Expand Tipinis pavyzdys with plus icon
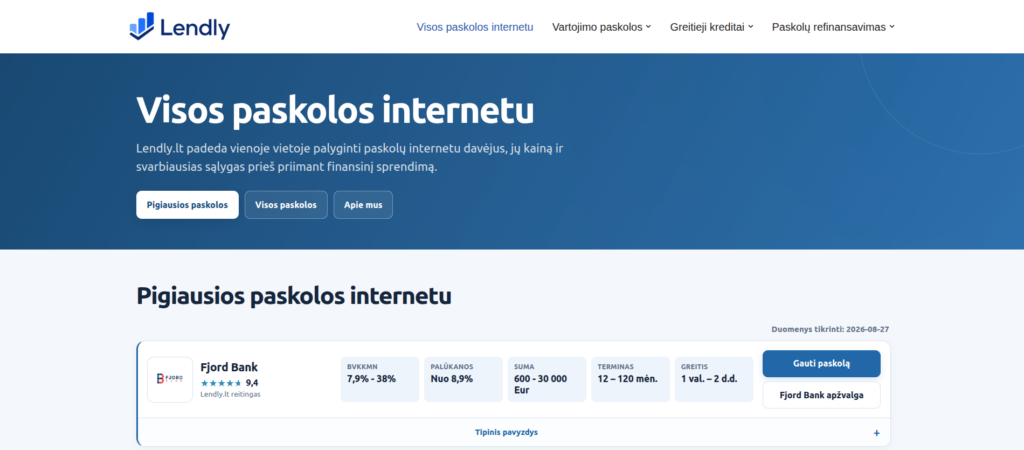The height and width of the screenshot is (450, 1024). tap(876, 433)
